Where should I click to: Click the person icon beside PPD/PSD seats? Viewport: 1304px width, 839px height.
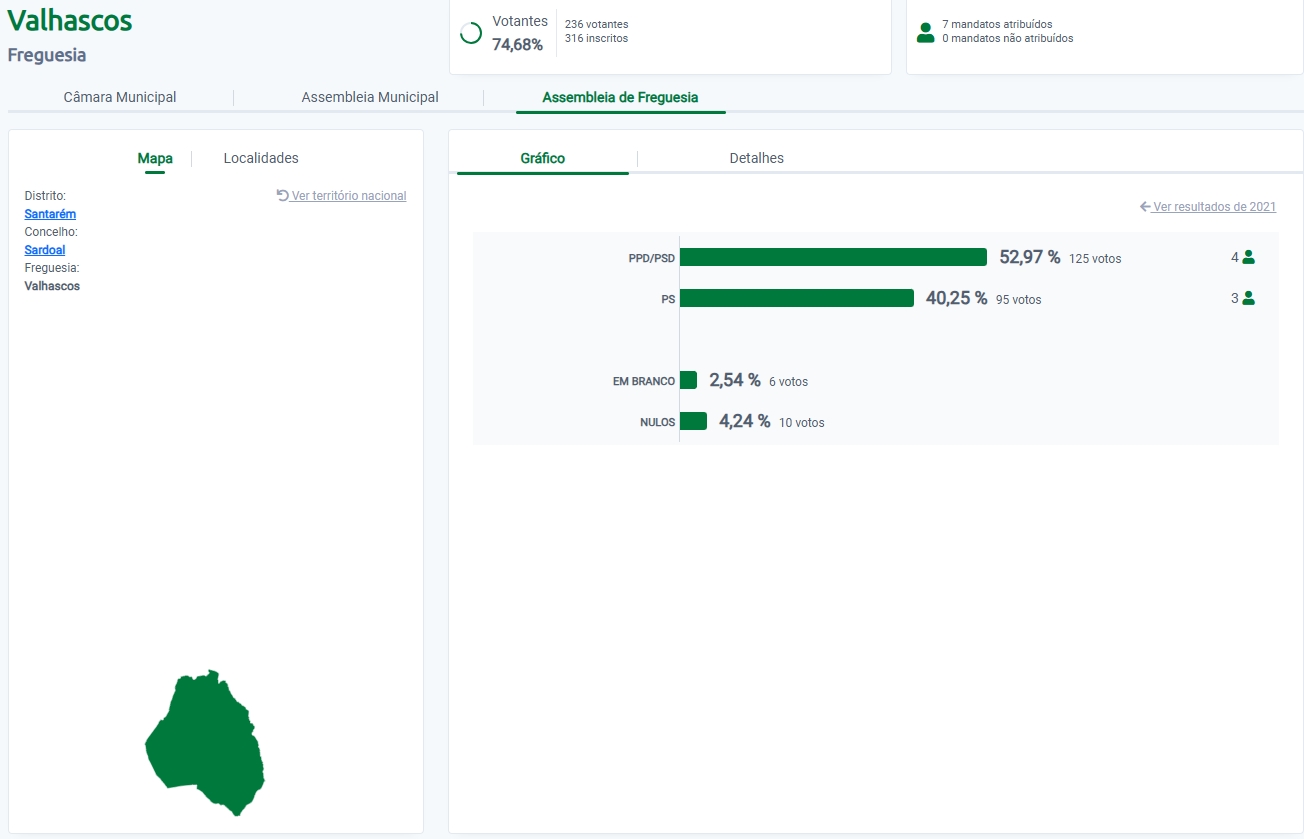click(x=1248, y=257)
